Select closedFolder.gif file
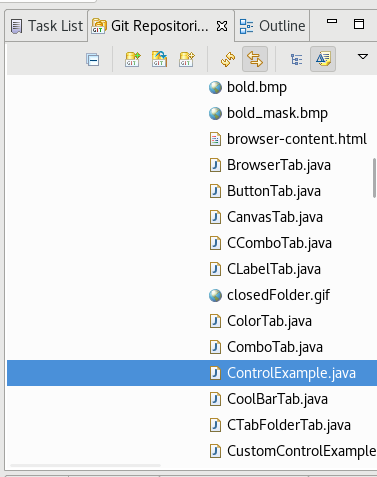 278,295
